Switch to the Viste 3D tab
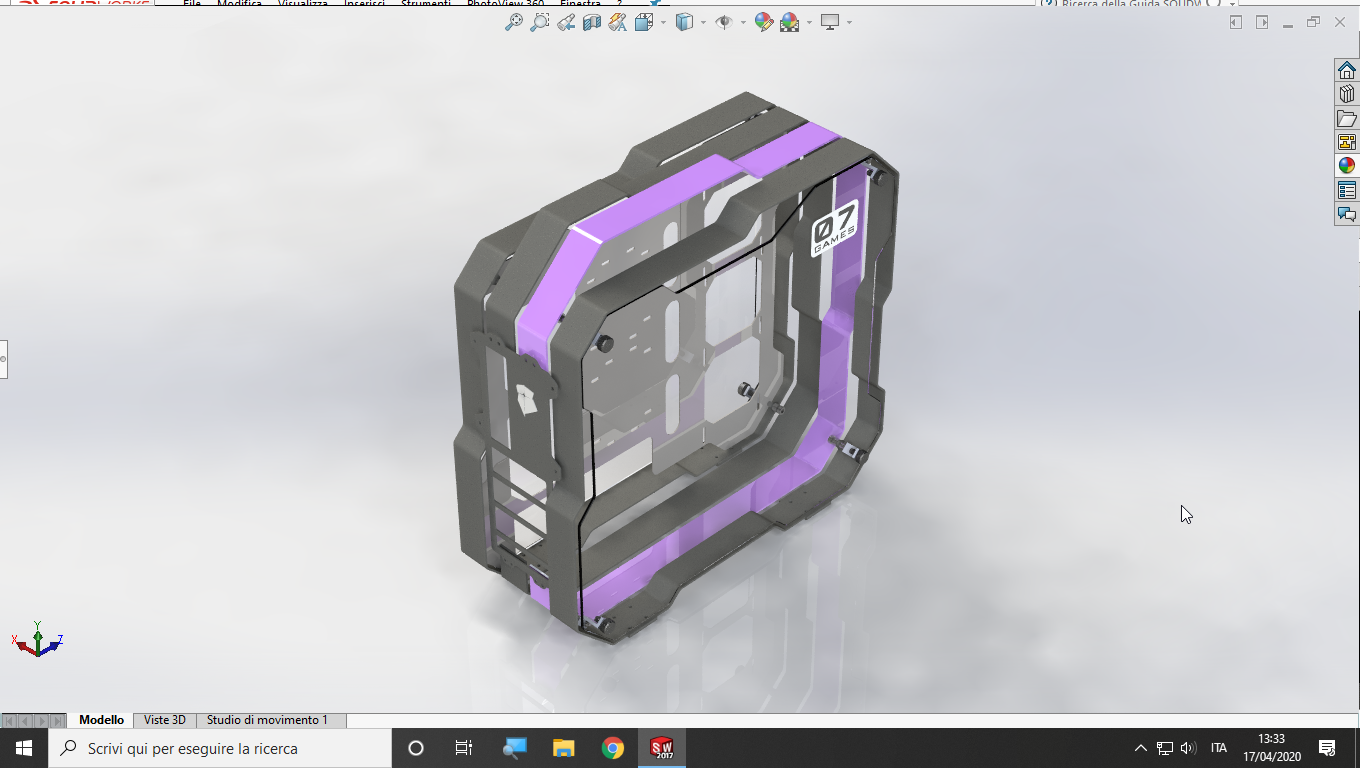Viewport: 1360px width, 768px height. coord(165,720)
